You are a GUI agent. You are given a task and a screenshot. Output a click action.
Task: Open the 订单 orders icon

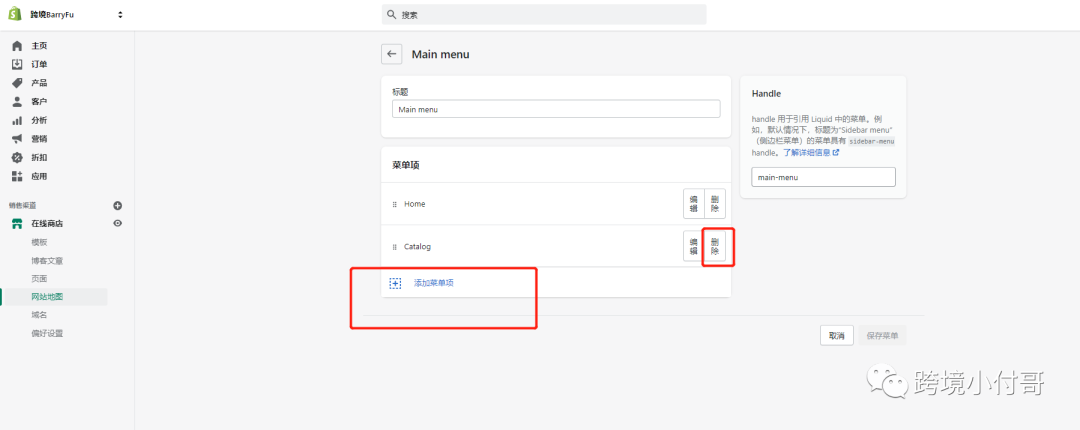[17, 65]
